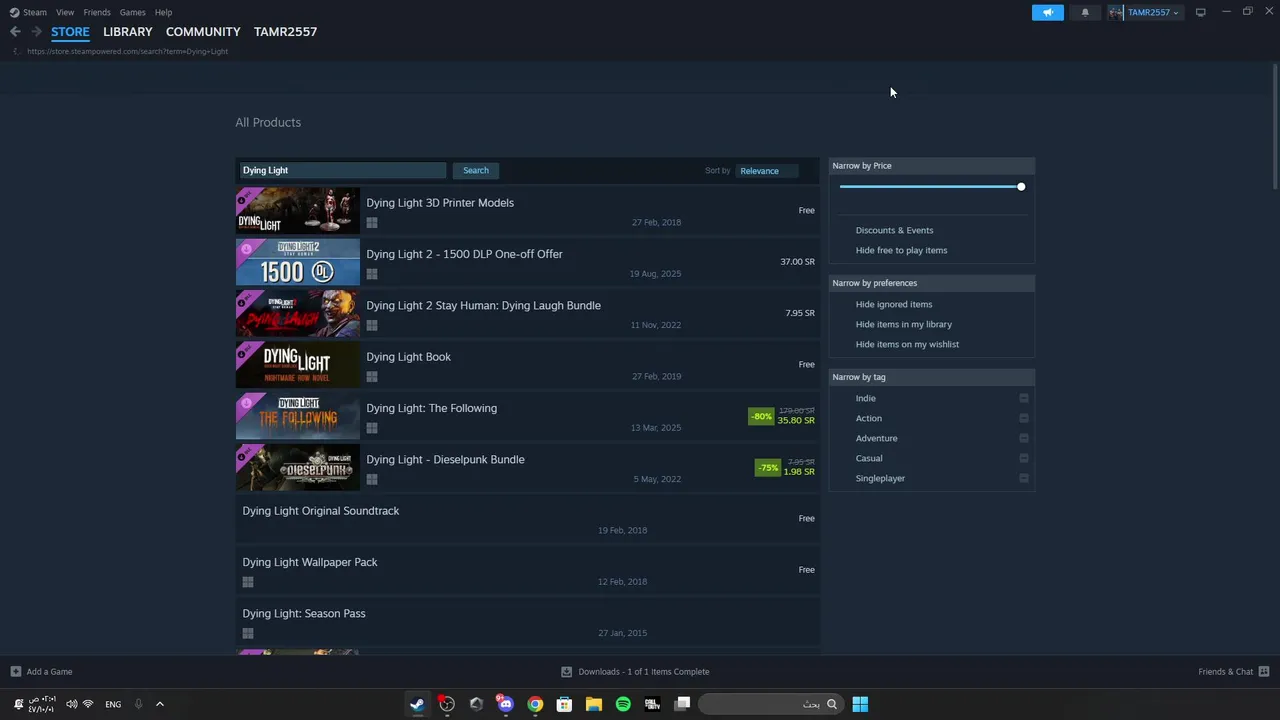Exclude the Casual tag via minus button
The image size is (1280, 720).
click(1024, 458)
